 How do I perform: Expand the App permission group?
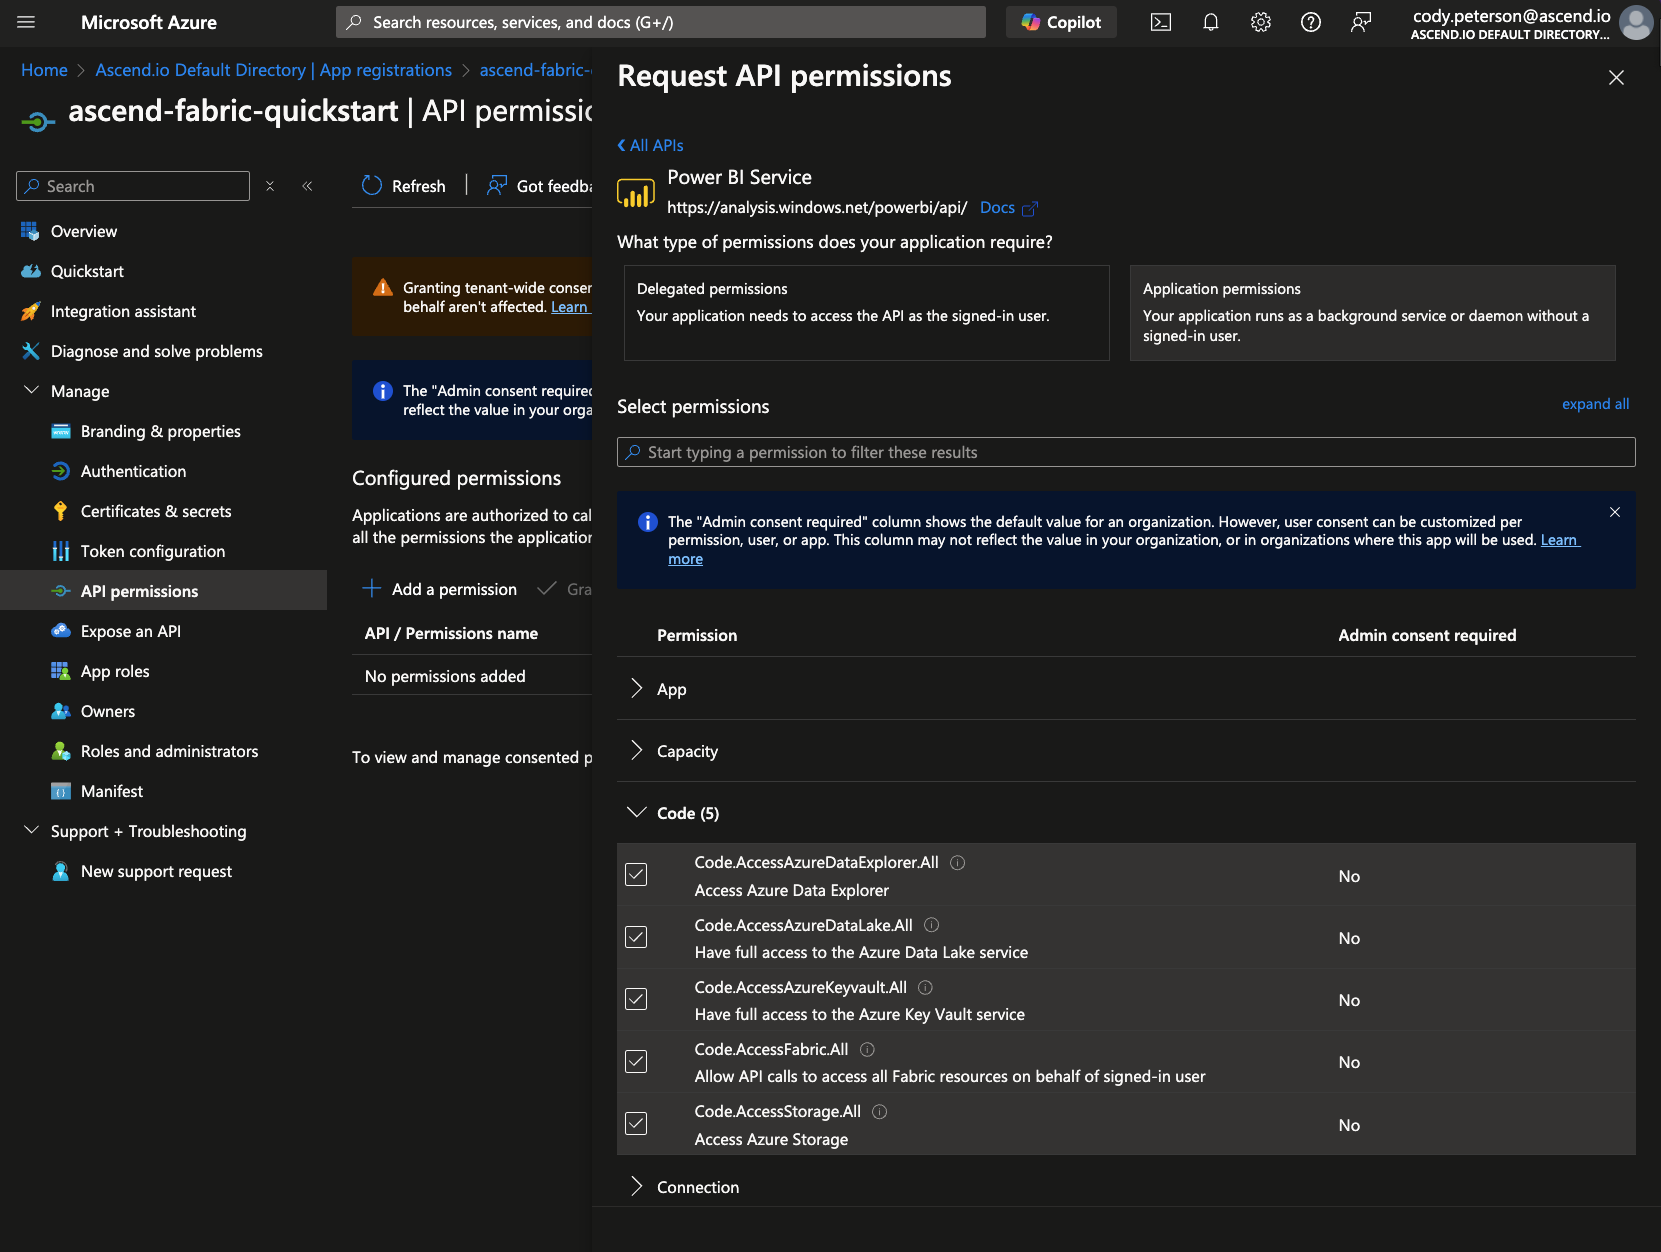(x=636, y=688)
